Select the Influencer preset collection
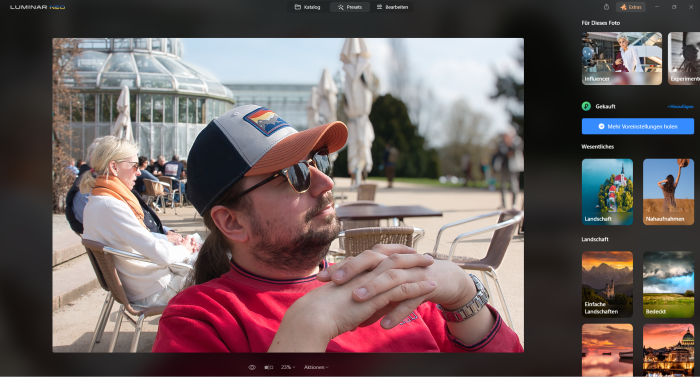 pos(622,58)
